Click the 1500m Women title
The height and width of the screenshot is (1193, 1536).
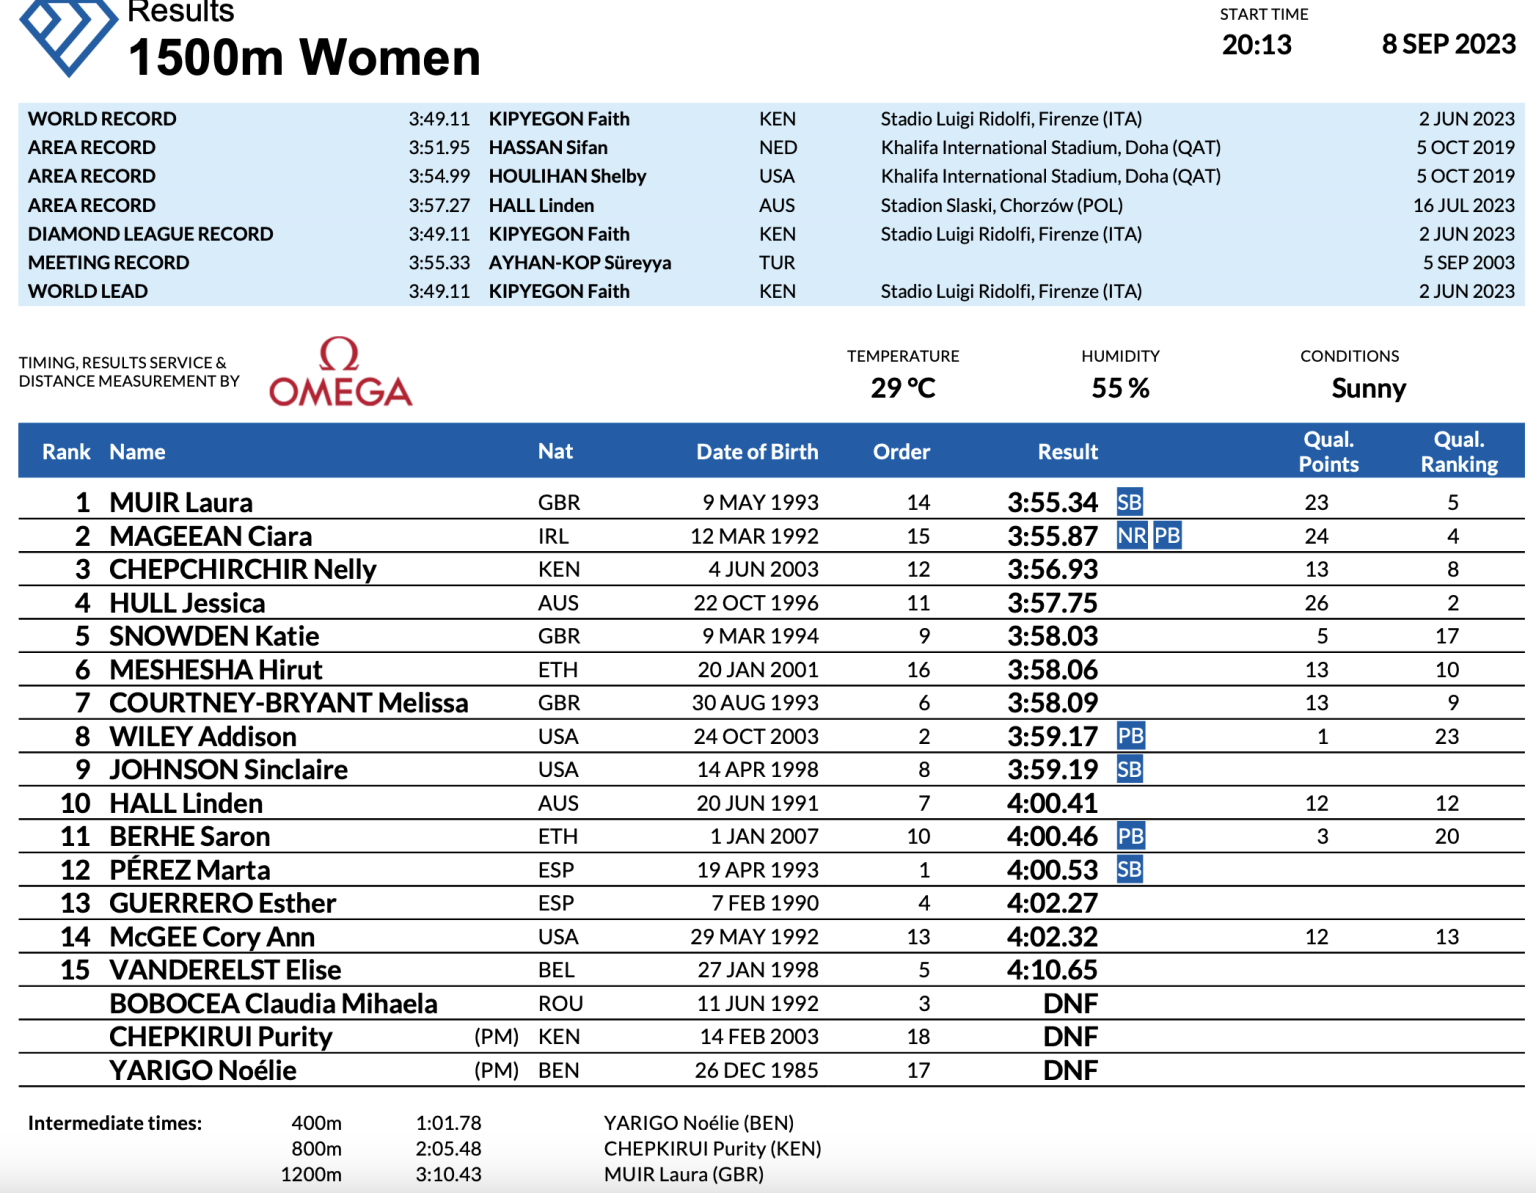304,58
